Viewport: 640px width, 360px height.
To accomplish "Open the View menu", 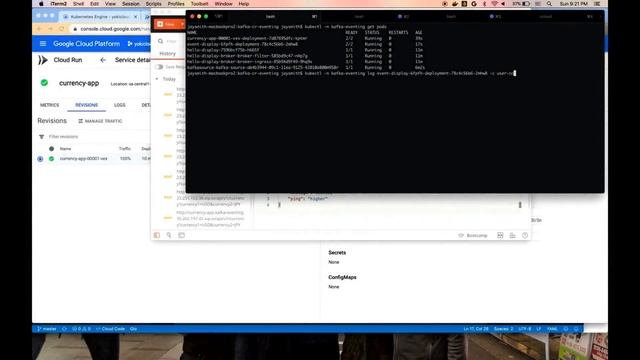I will point(110,4).
